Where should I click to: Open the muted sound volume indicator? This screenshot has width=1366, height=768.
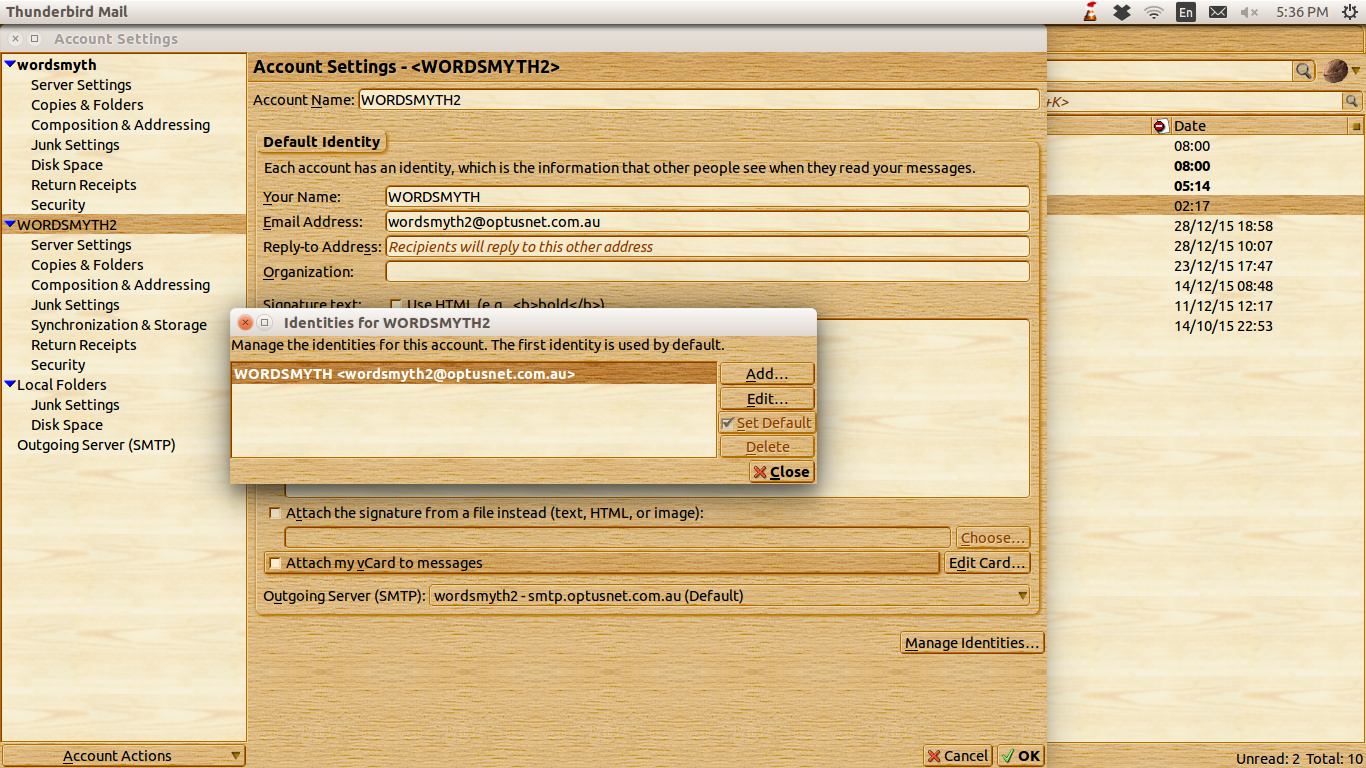click(1250, 12)
